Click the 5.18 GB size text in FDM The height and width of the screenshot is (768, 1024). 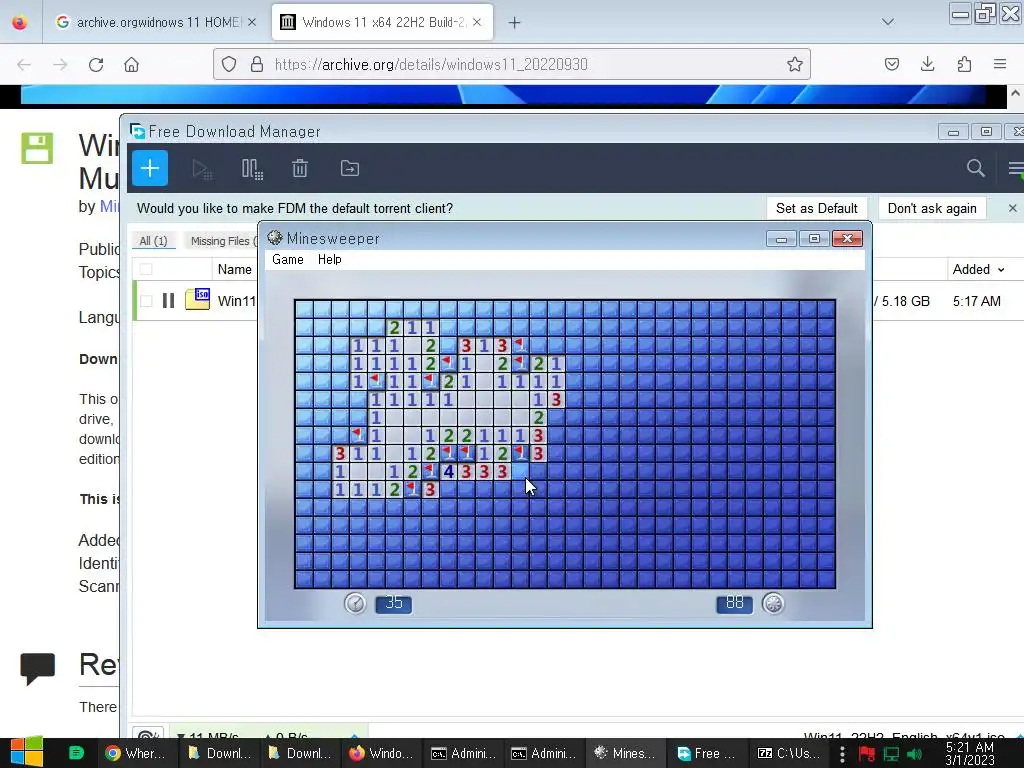905,301
